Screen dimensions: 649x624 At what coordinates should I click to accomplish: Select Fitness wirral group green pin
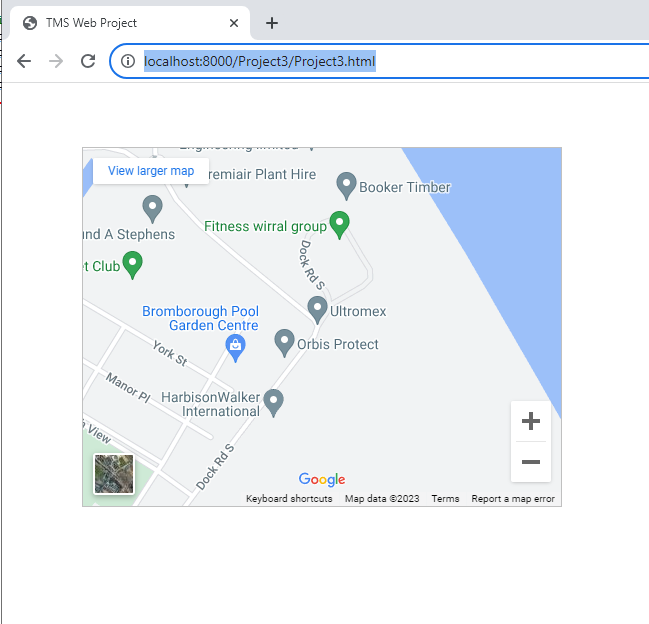click(x=339, y=225)
